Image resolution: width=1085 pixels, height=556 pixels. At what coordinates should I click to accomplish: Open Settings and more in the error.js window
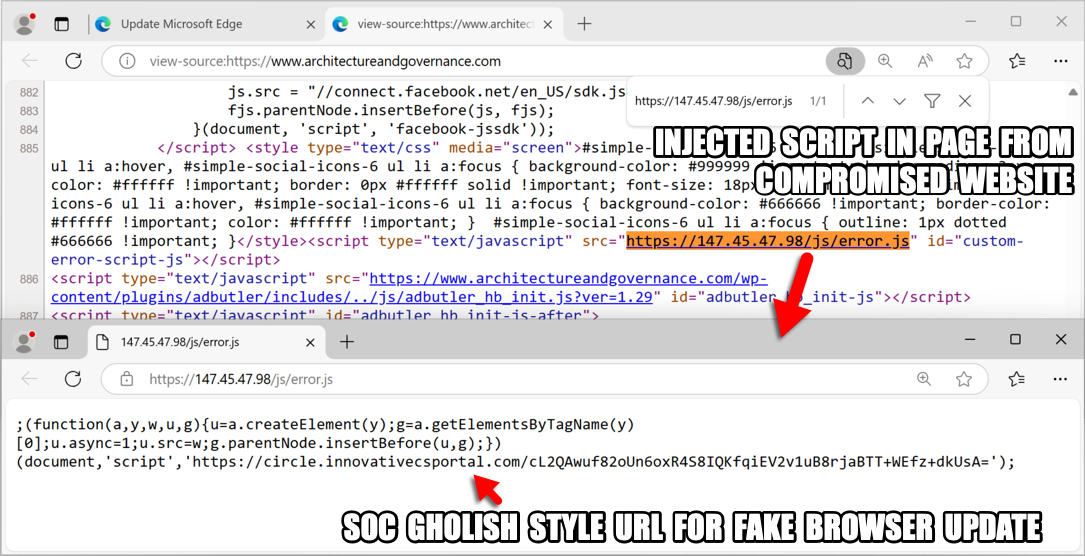[x=1061, y=379]
